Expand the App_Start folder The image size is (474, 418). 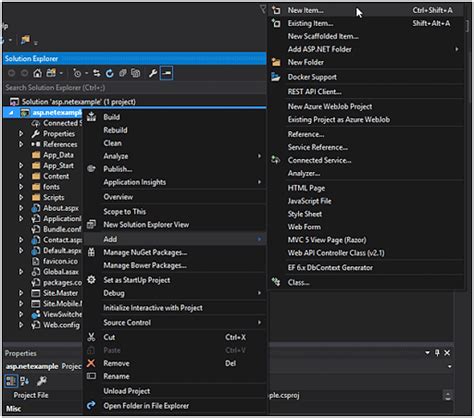tap(21, 165)
